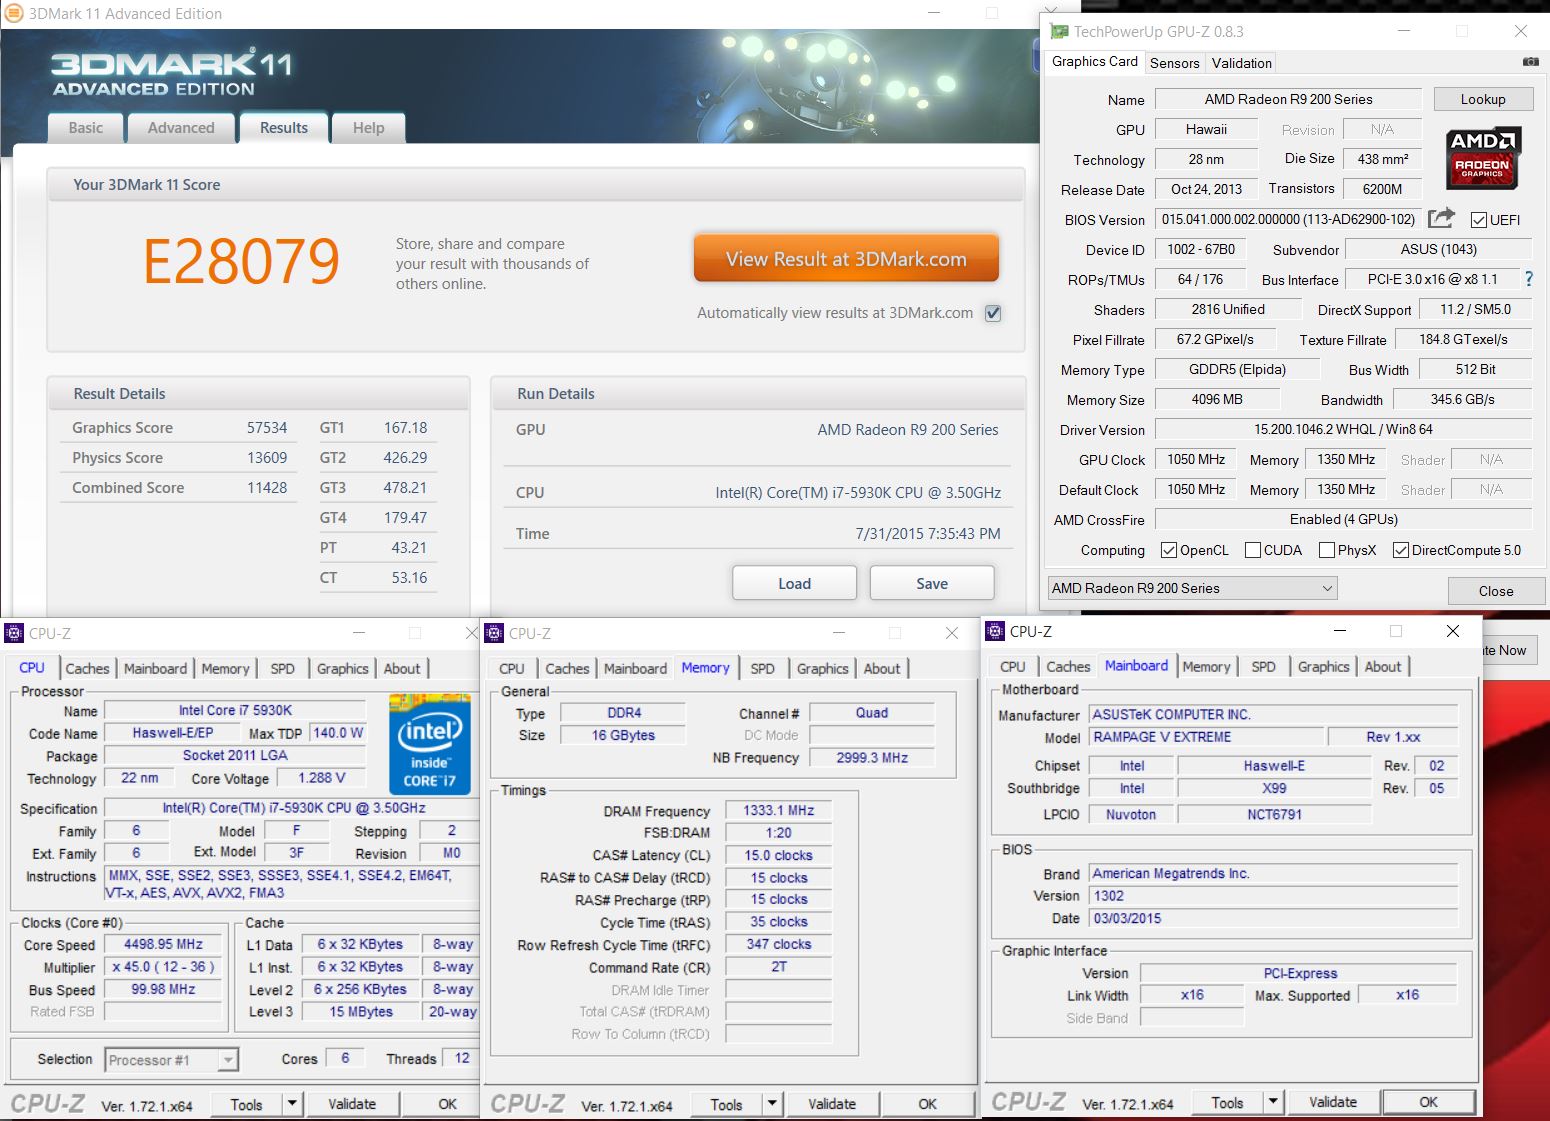
Task: Click the NB Frequency value 2999.3 MHz
Action: click(872, 758)
